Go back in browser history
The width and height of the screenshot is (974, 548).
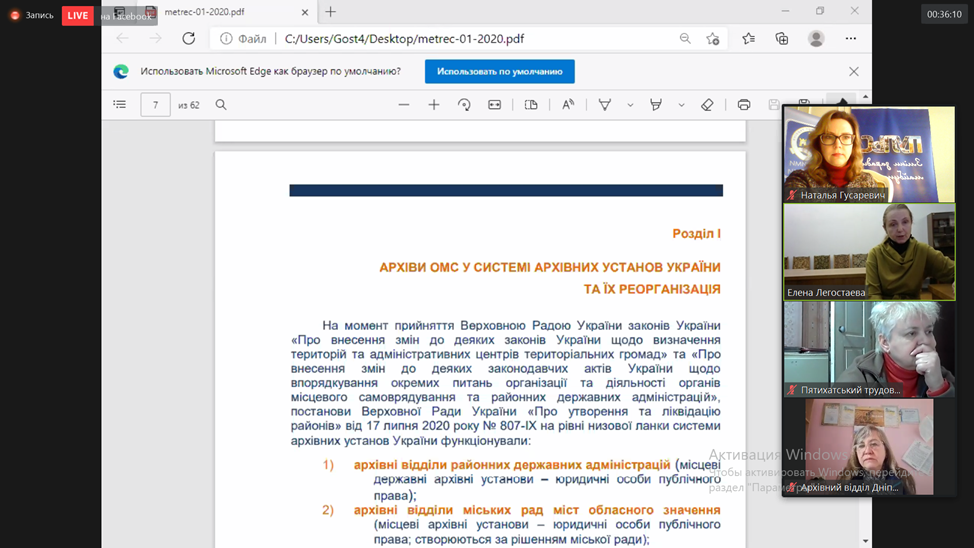click(x=122, y=39)
